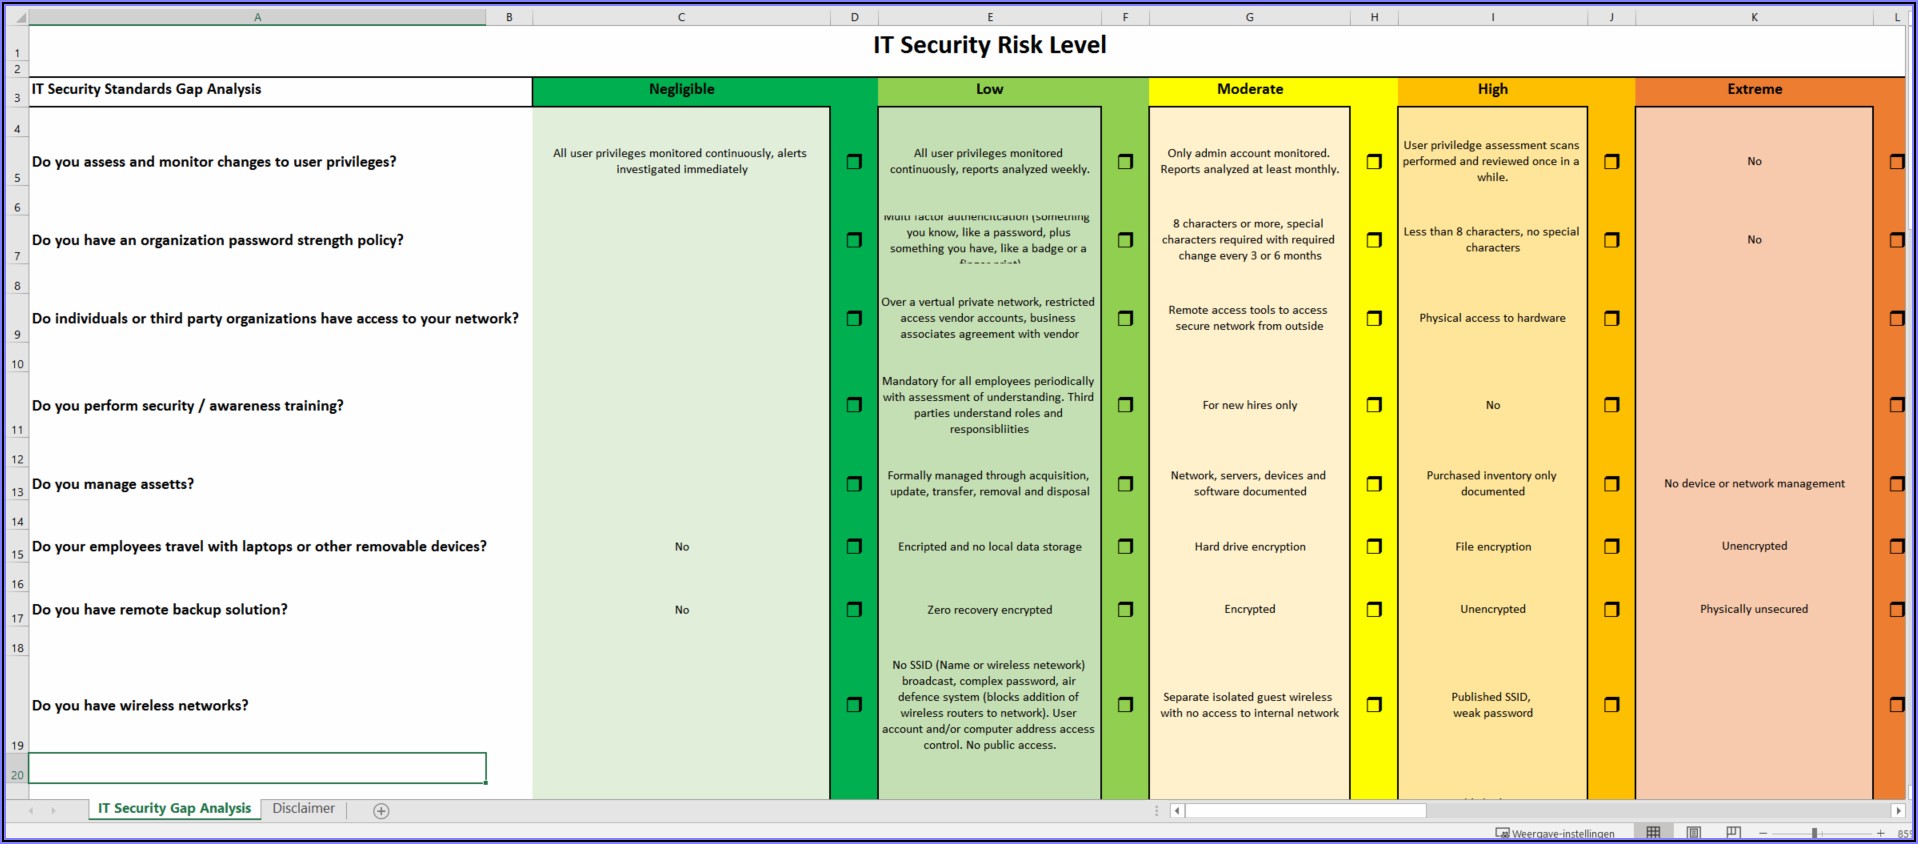Screen dimensions: 1918x844
Task: Check Negligible box for user privileges question
Action: click(854, 161)
